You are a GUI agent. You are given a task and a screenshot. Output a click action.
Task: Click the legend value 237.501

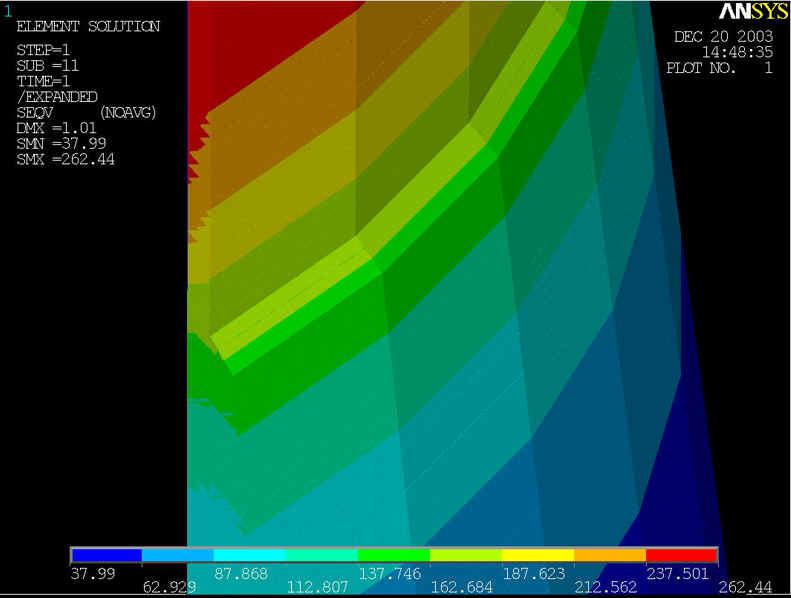[678, 574]
